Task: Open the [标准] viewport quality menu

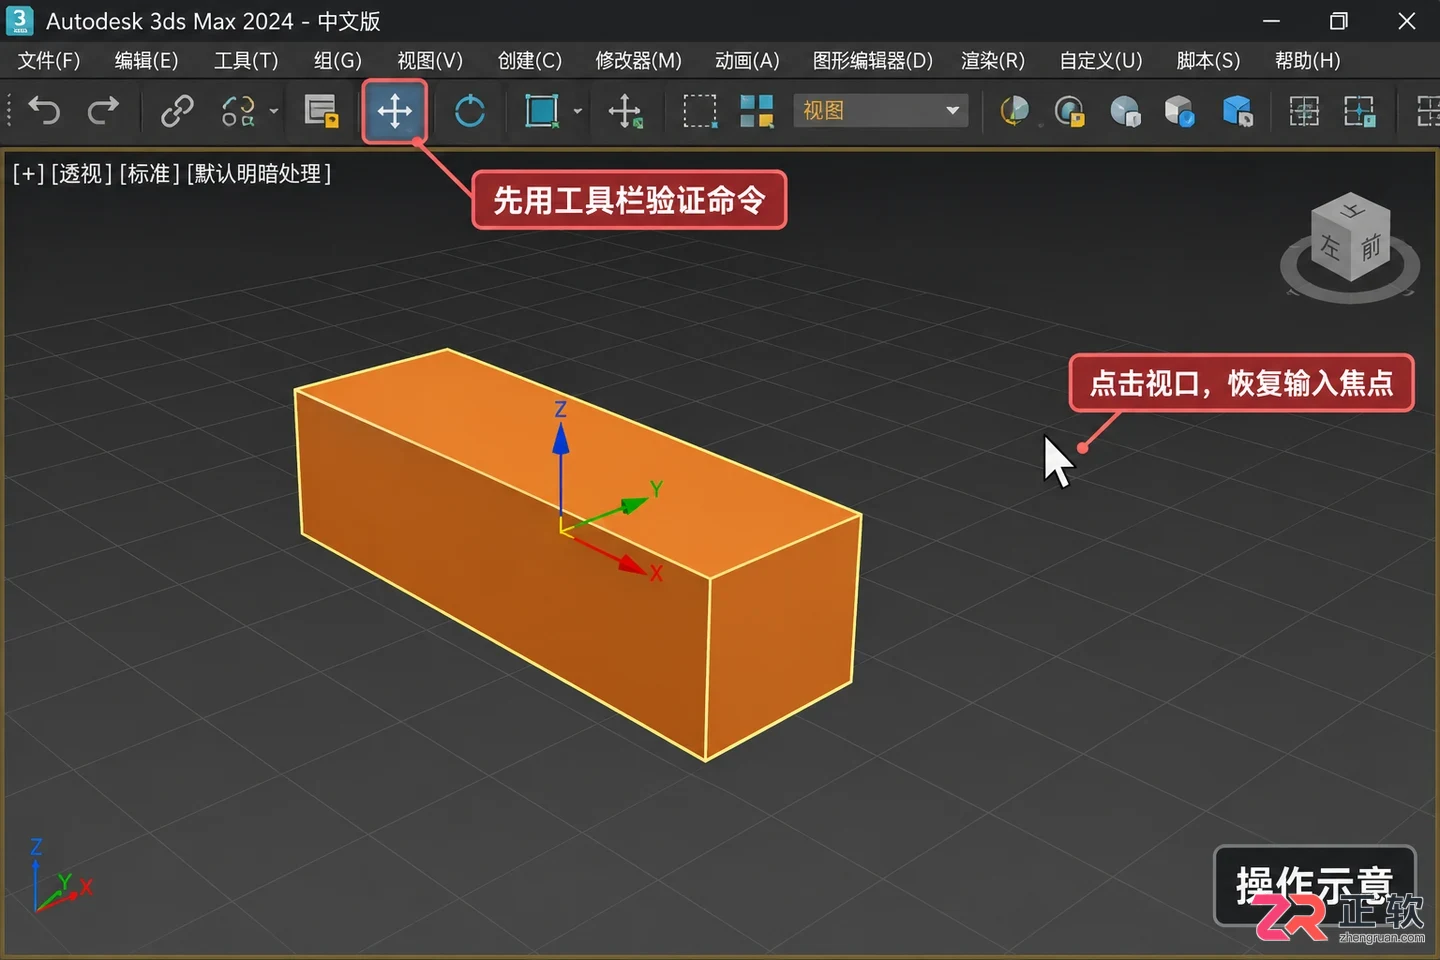Action: 149,174
